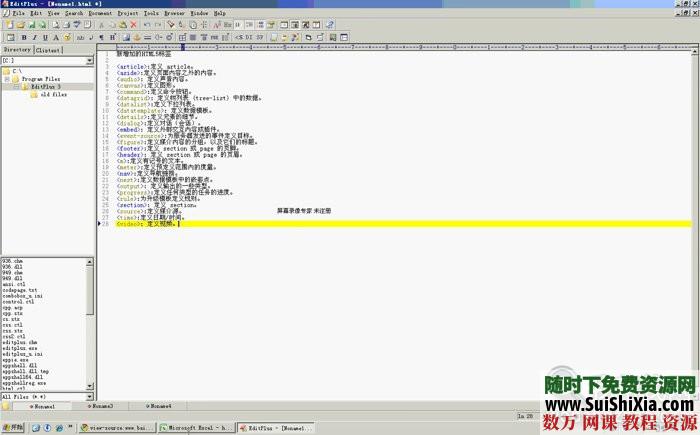
Task: Select the Program Files folder in the tree
Action: click(41, 79)
